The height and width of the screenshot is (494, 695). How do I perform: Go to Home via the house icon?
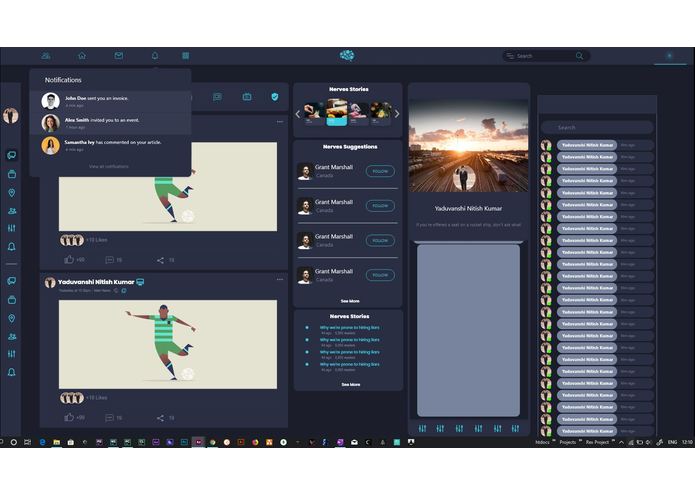tap(82, 56)
